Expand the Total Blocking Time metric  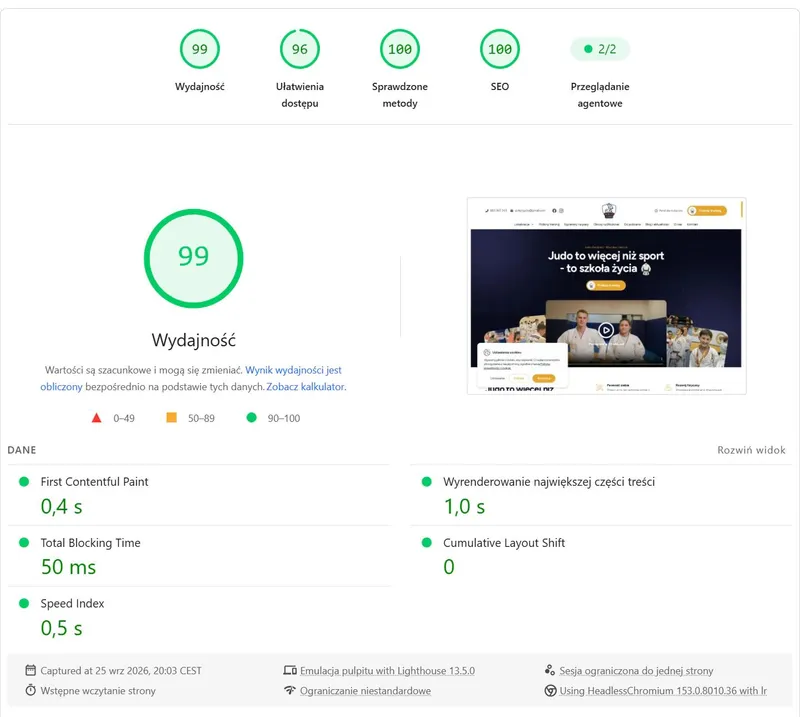click(x=199, y=556)
